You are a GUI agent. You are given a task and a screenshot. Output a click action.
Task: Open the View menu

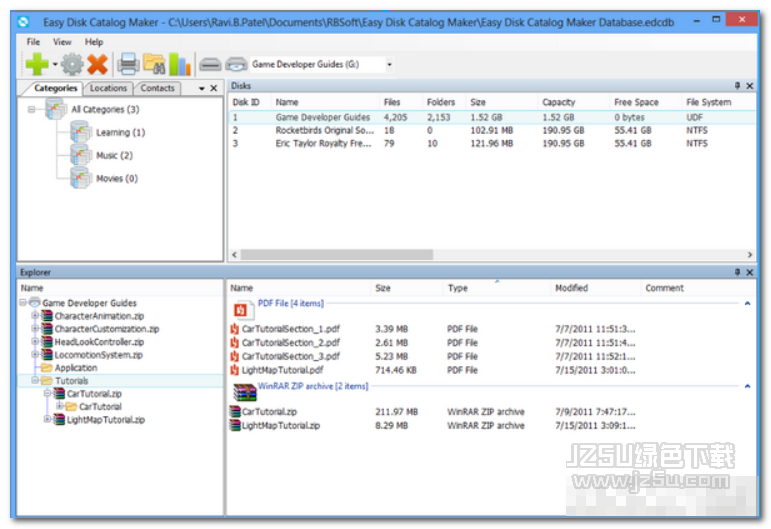click(62, 42)
